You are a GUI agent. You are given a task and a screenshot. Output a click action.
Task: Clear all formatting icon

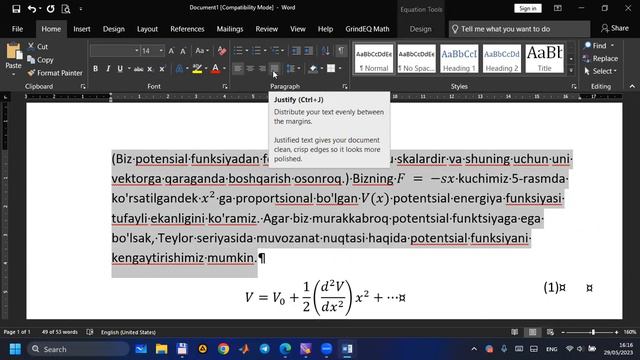[222, 51]
